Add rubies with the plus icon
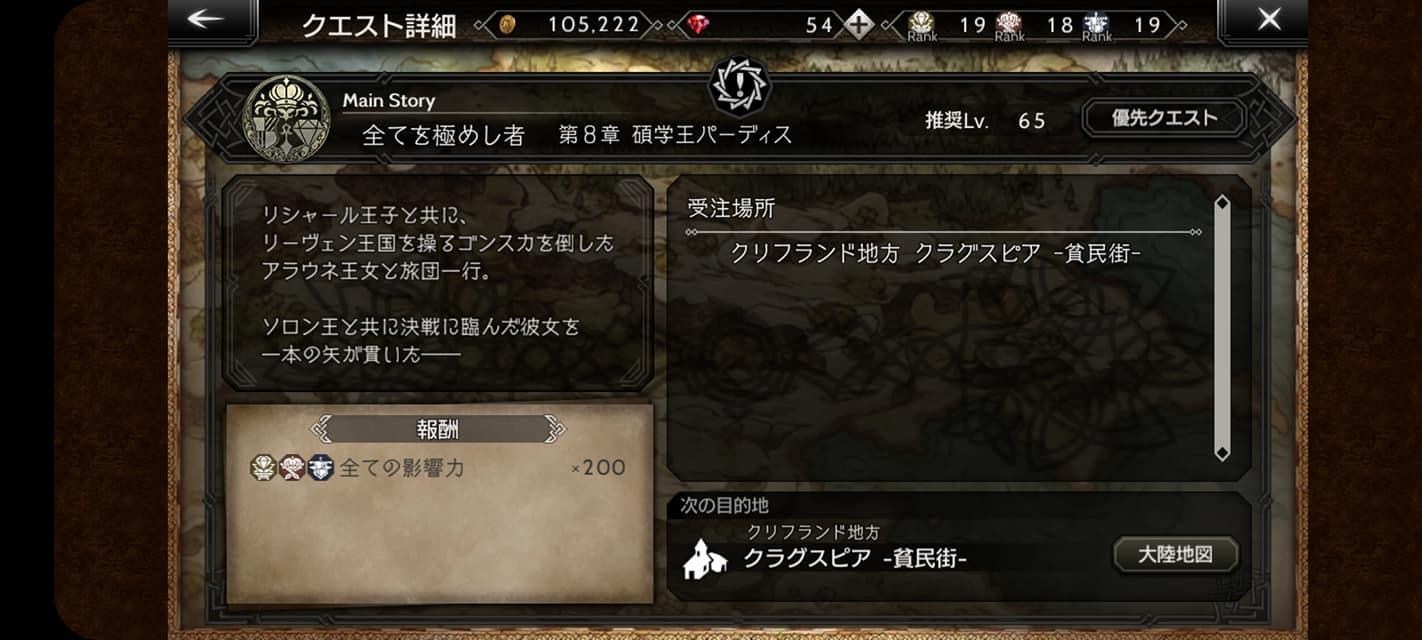The image size is (1422, 640). coord(858,24)
